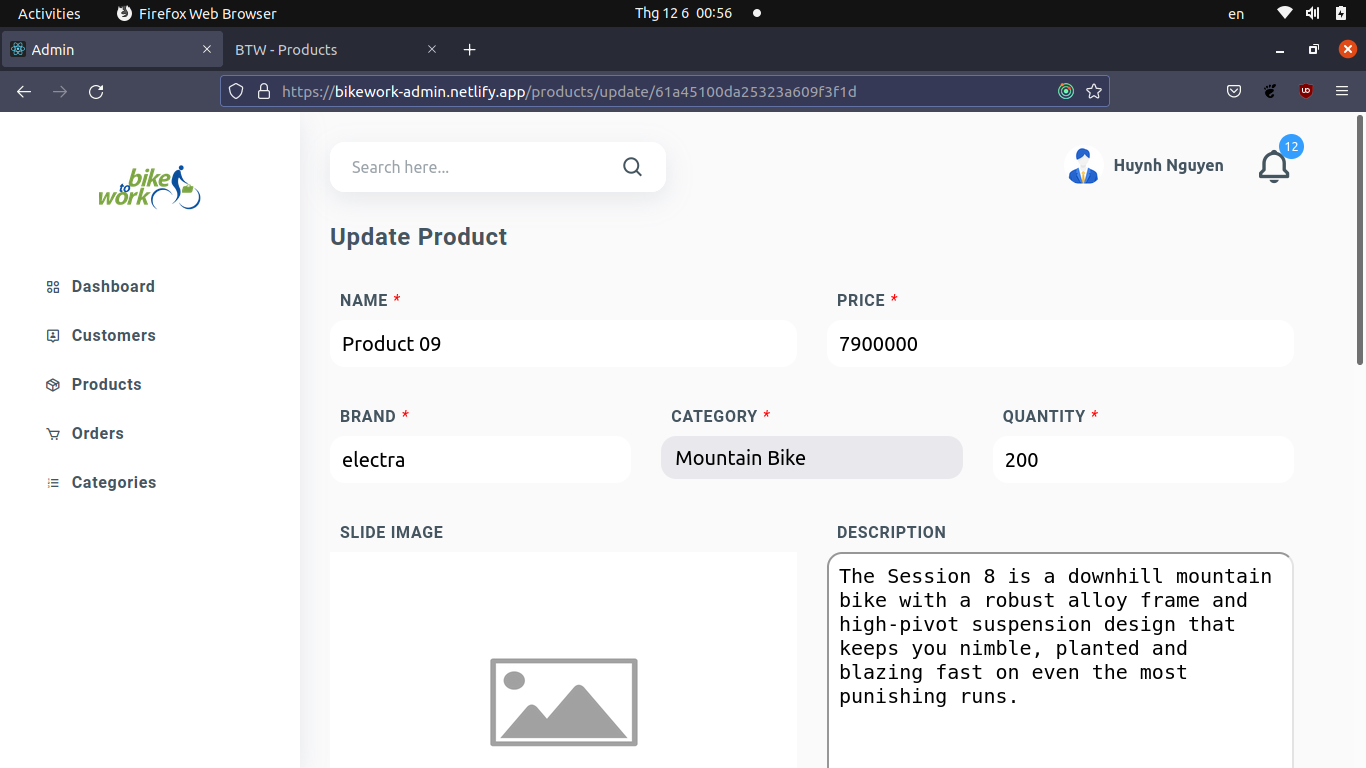Switch to the Admin tab
This screenshot has width=1366, height=768.
click(100, 49)
